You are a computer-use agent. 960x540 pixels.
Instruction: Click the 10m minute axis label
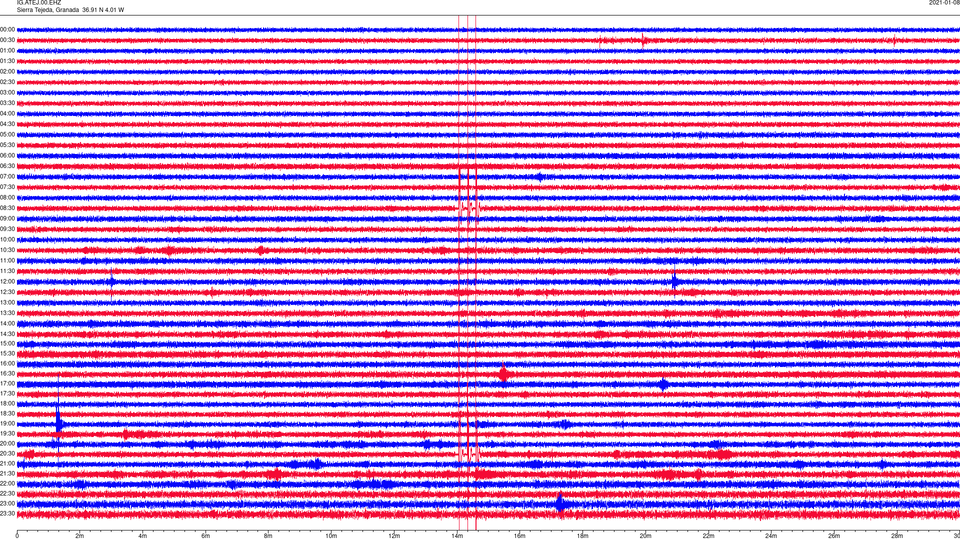[331, 536]
